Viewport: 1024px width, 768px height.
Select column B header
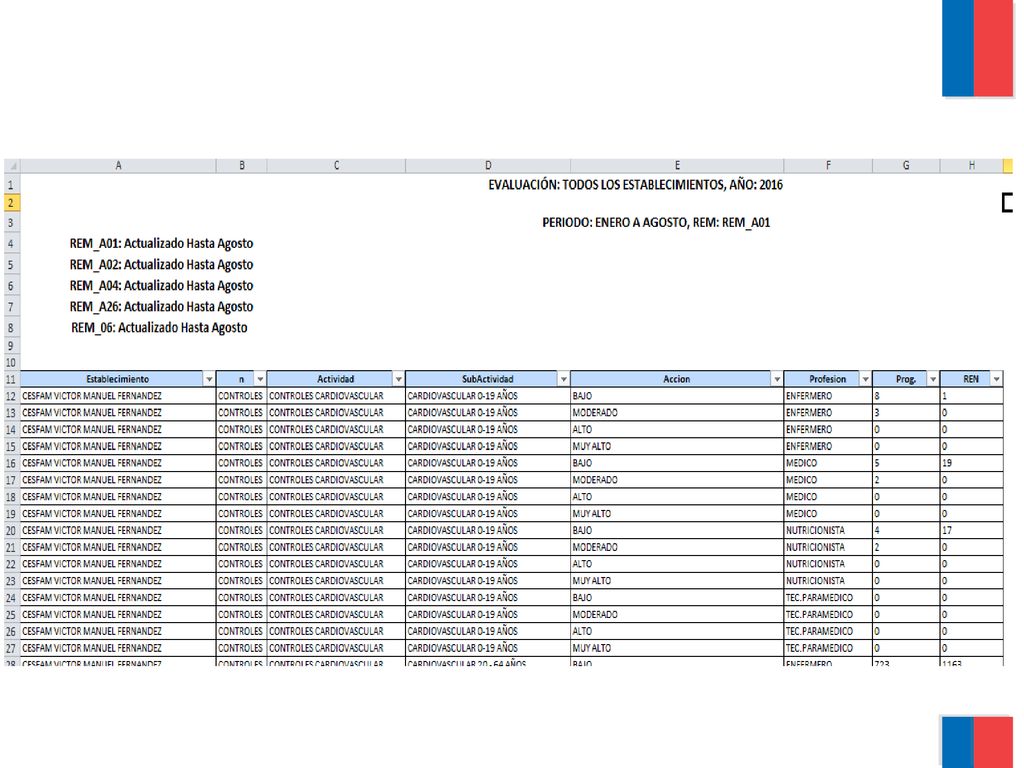242,166
